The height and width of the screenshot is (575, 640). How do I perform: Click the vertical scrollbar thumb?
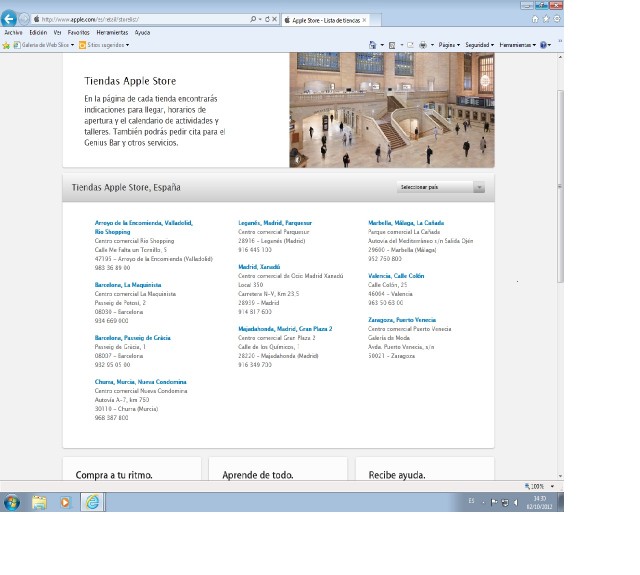pos(560,186)
